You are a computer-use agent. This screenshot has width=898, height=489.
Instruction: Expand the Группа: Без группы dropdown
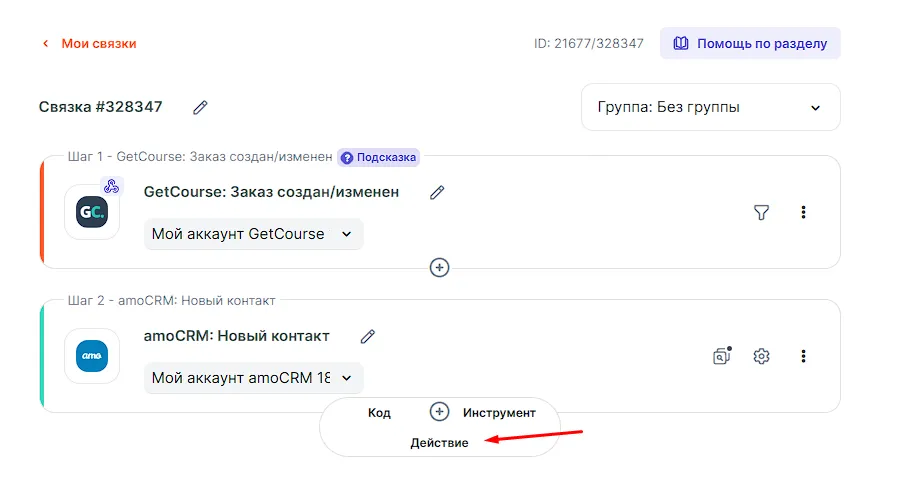(x=710, y=107)
